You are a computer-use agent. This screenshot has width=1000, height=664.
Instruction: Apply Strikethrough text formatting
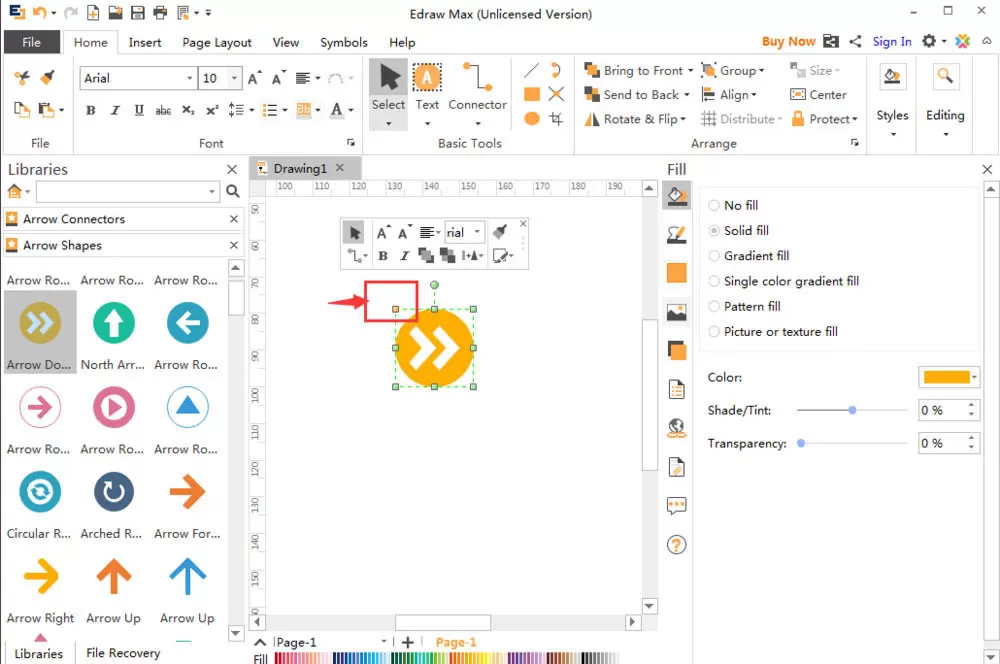pyautogui.click(x=163, y=110)
